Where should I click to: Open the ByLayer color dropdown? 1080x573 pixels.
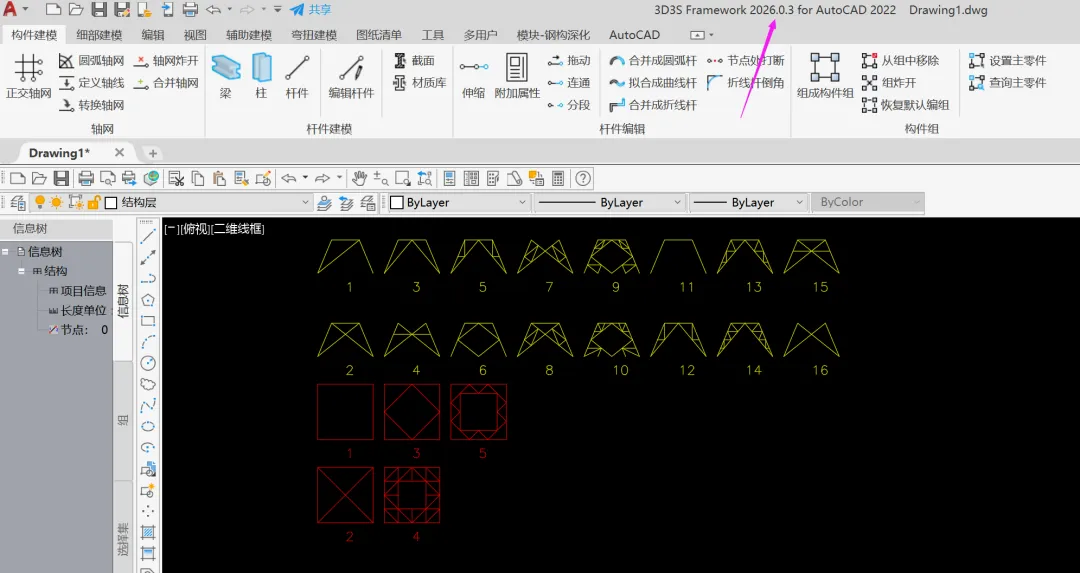coord(522,202)
